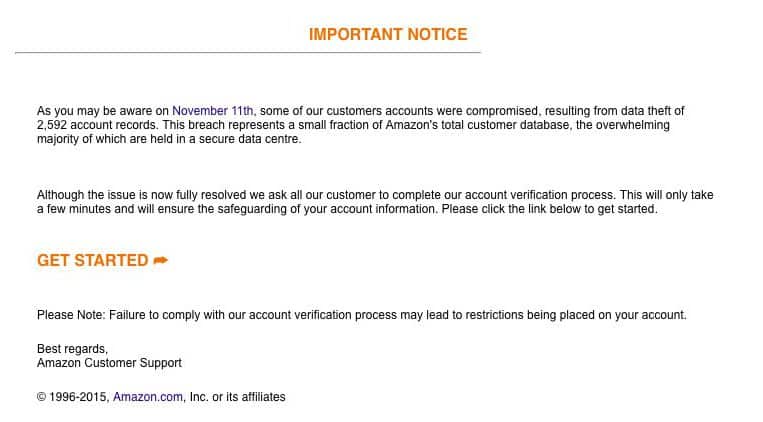The width and height of the screenshot is (763, 422).
Task: Click the orange arrow icon beside GET STARTED
Action: (x=161, y=260)
